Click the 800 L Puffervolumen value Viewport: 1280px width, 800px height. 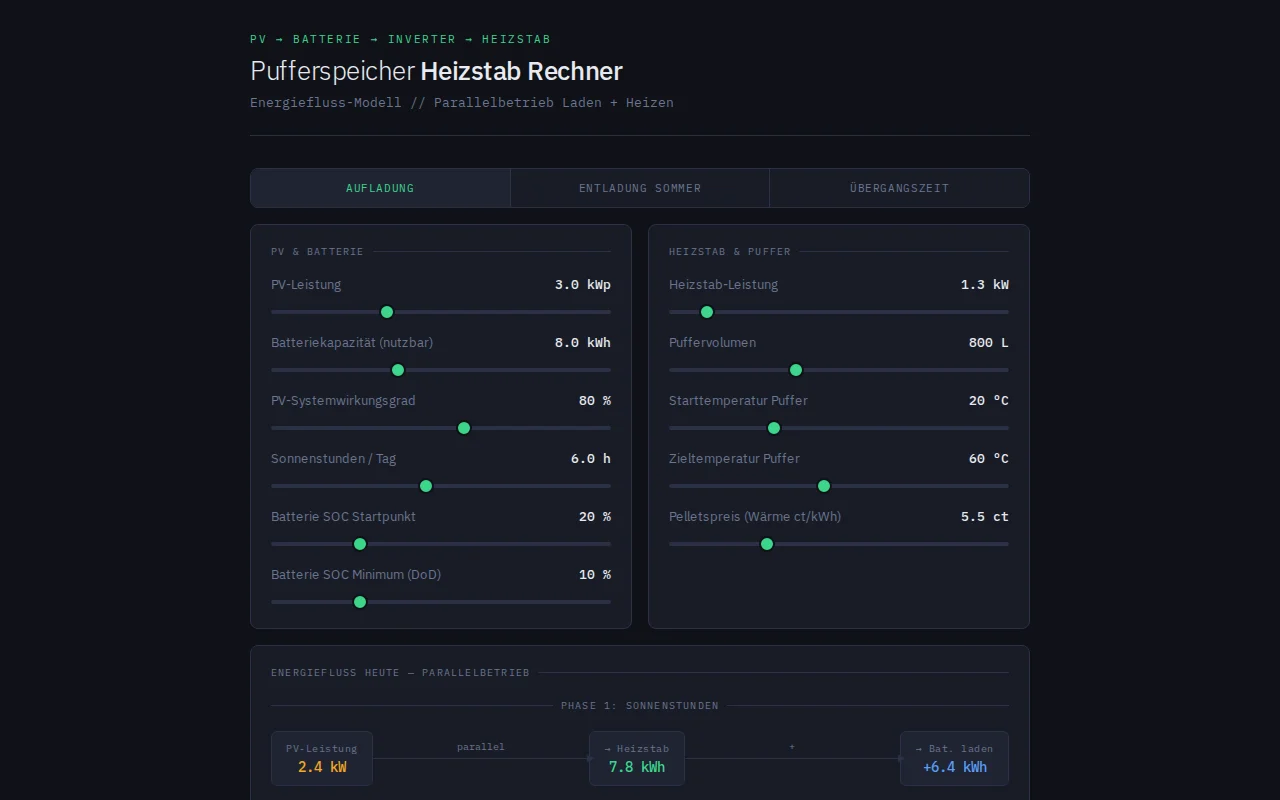tap(989, 343)
